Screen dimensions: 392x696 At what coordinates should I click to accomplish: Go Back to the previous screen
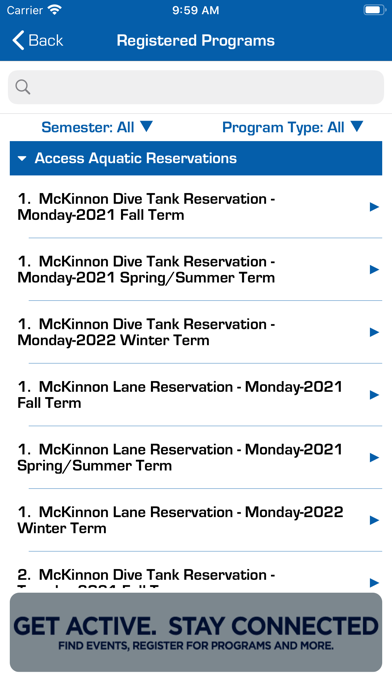point(38,40)
